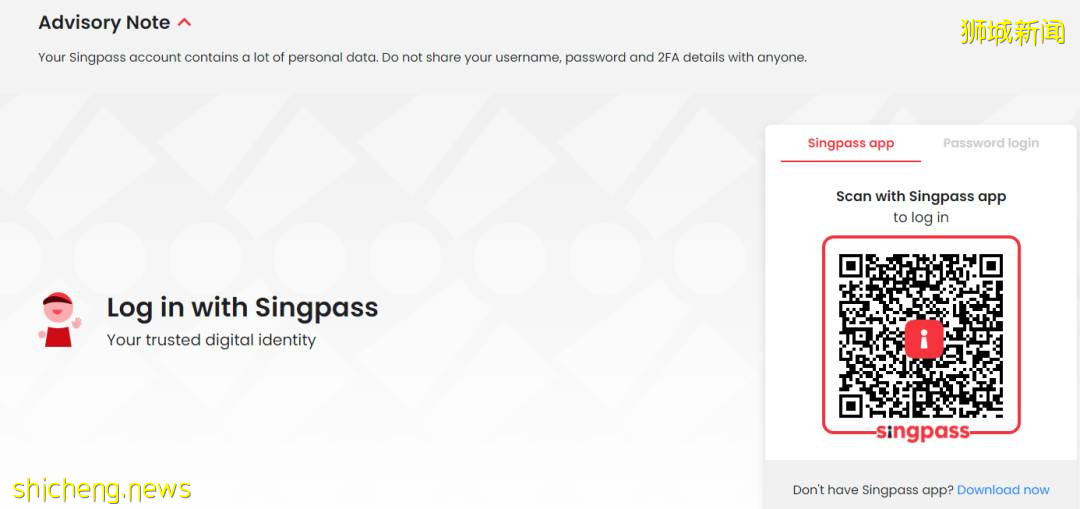Click the 'Your trusted digital identity' tagline
This screenshot has width=1080, height=509.
point(211,340)
